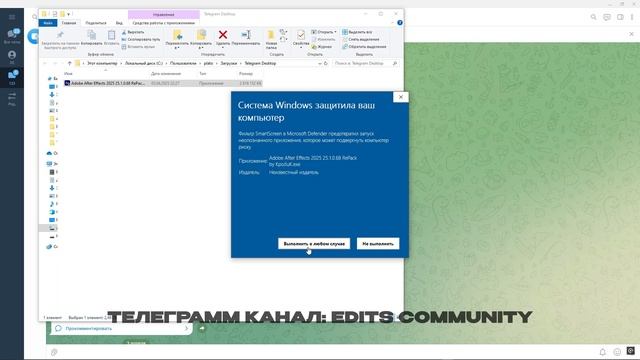
Task: Click the 'Ред.' edit folders icon in Telegram
Action: coord(12,98)
